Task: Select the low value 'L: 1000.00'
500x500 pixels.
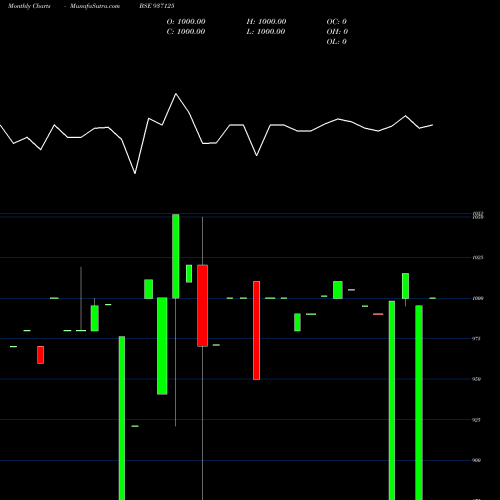Action: (266, 32)
